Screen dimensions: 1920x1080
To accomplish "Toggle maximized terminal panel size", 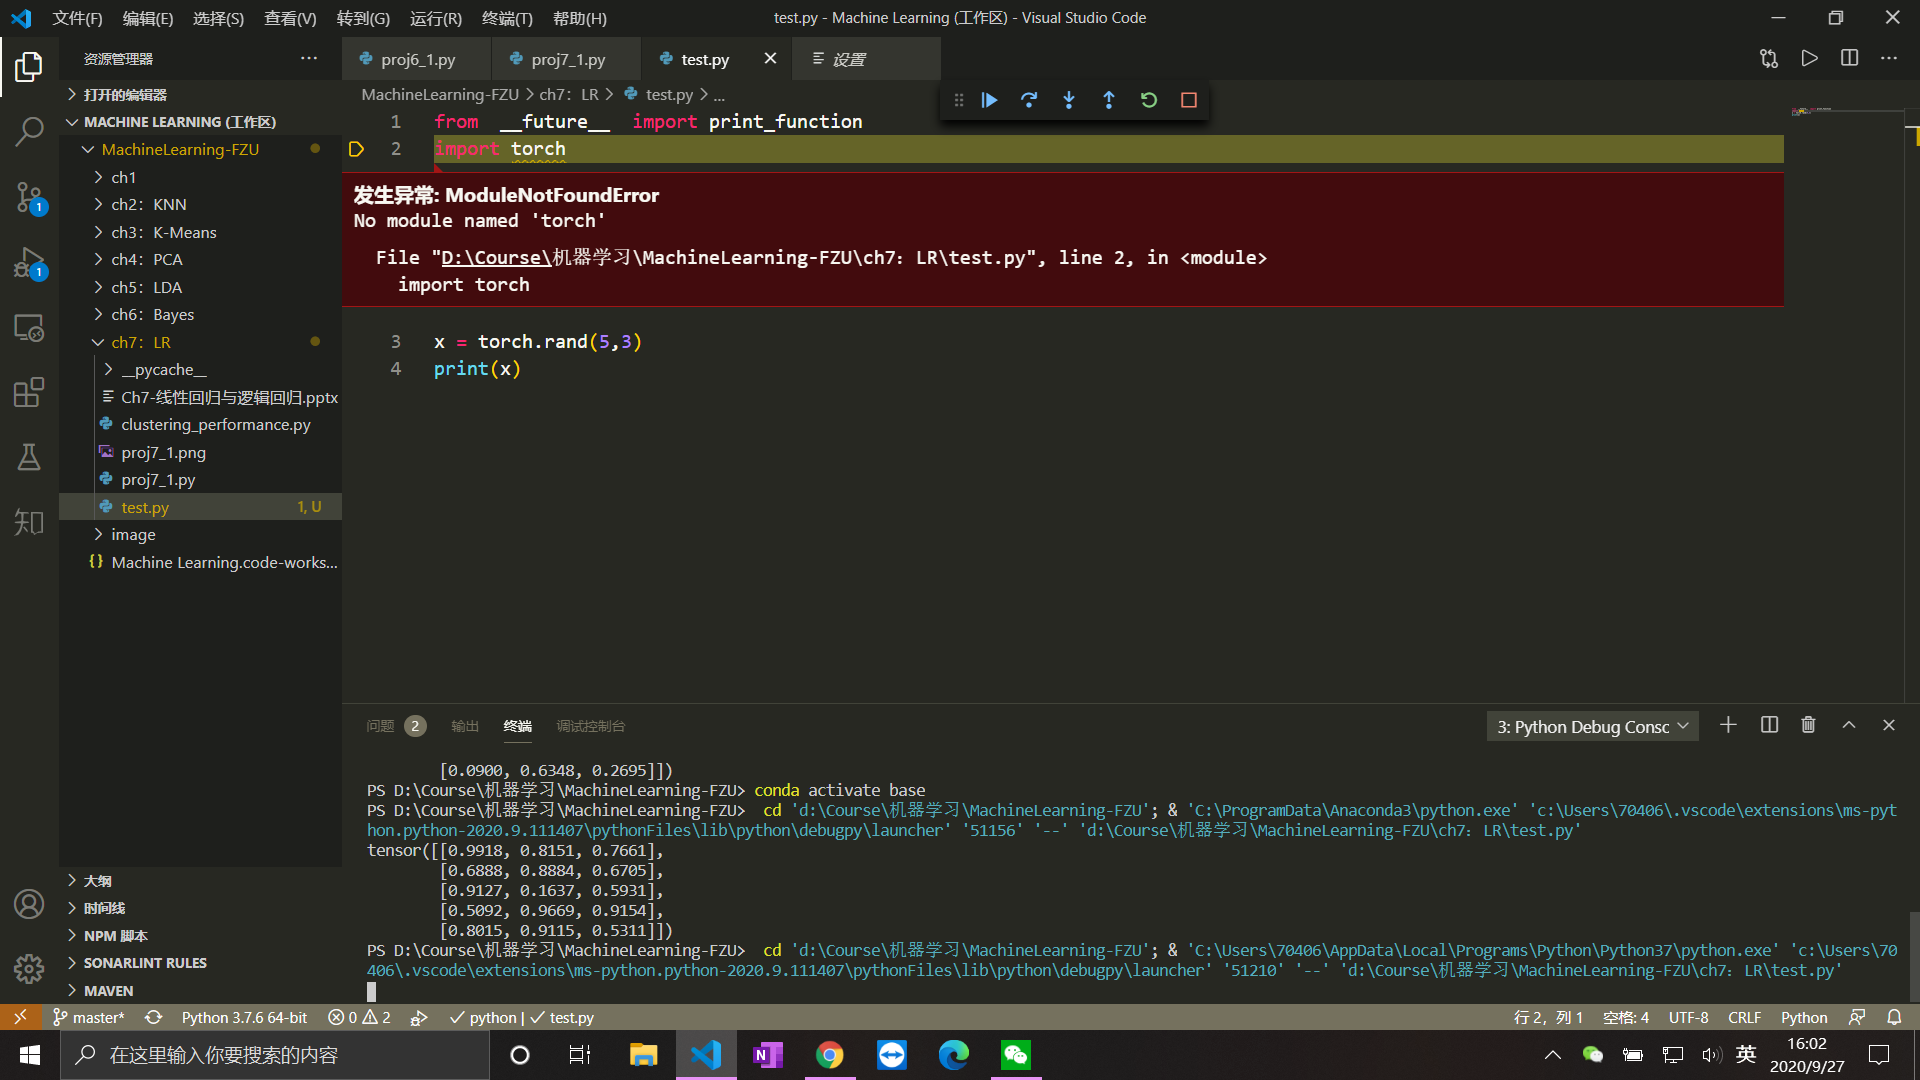I will click(x=1849, y=725).
